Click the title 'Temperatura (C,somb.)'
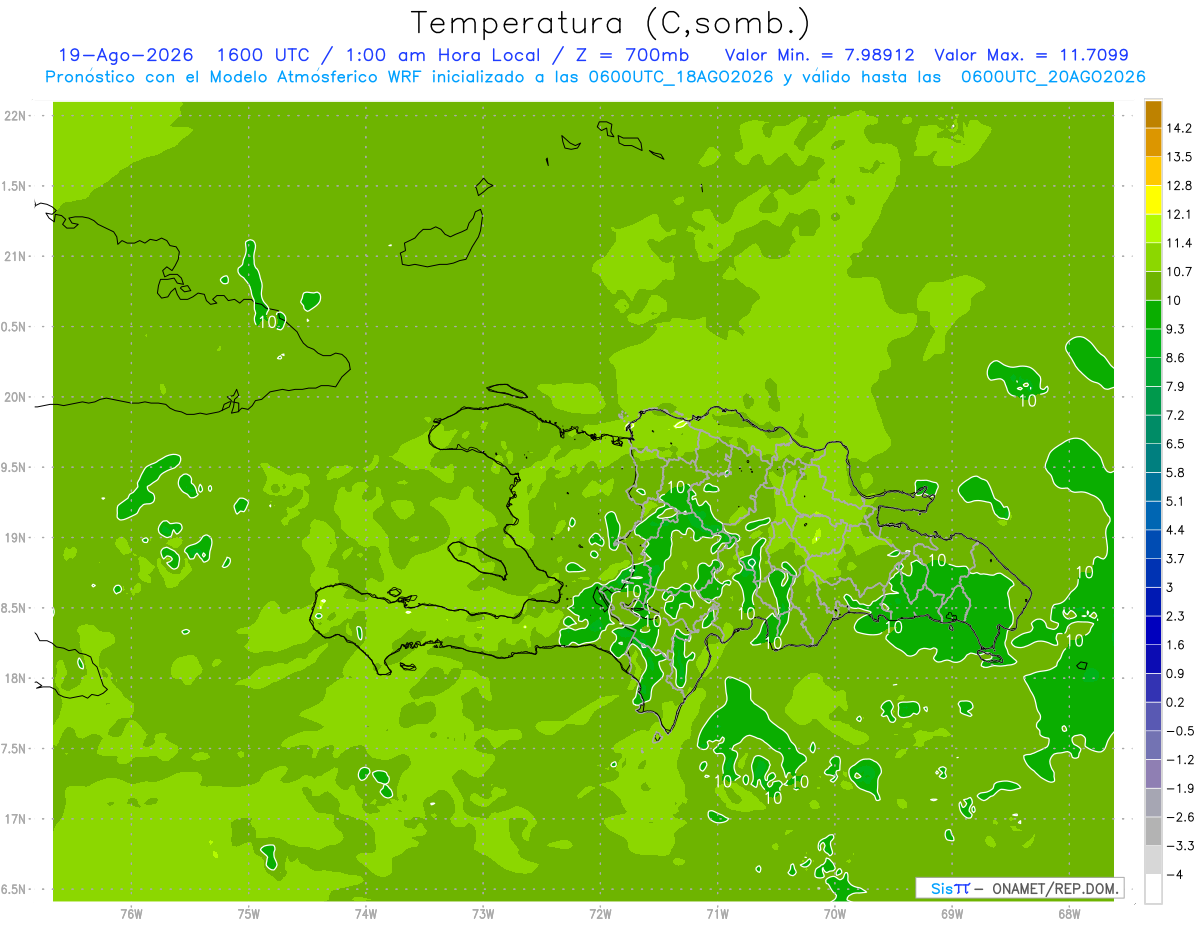The height and width of the screenshot is (927, 1200). click(x=610, y=24)
